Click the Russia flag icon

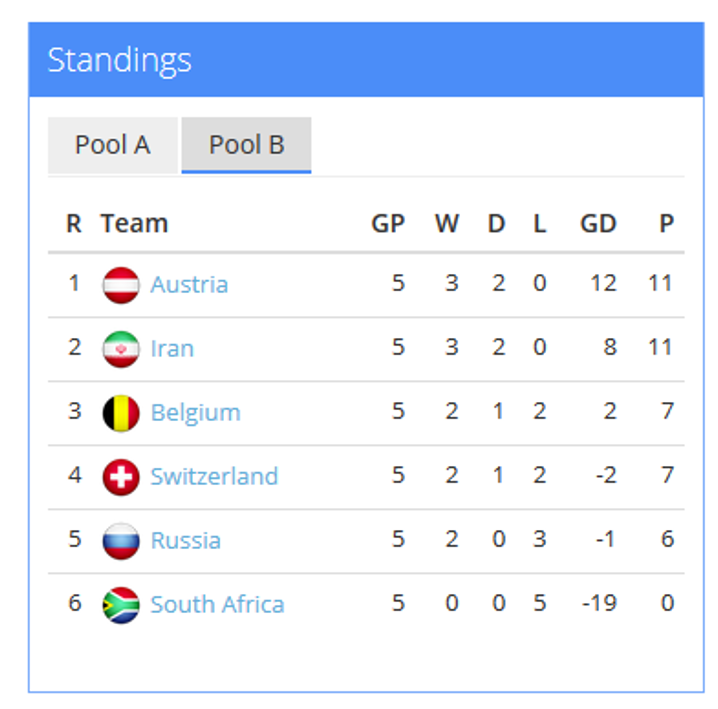[x=121, y=541]
